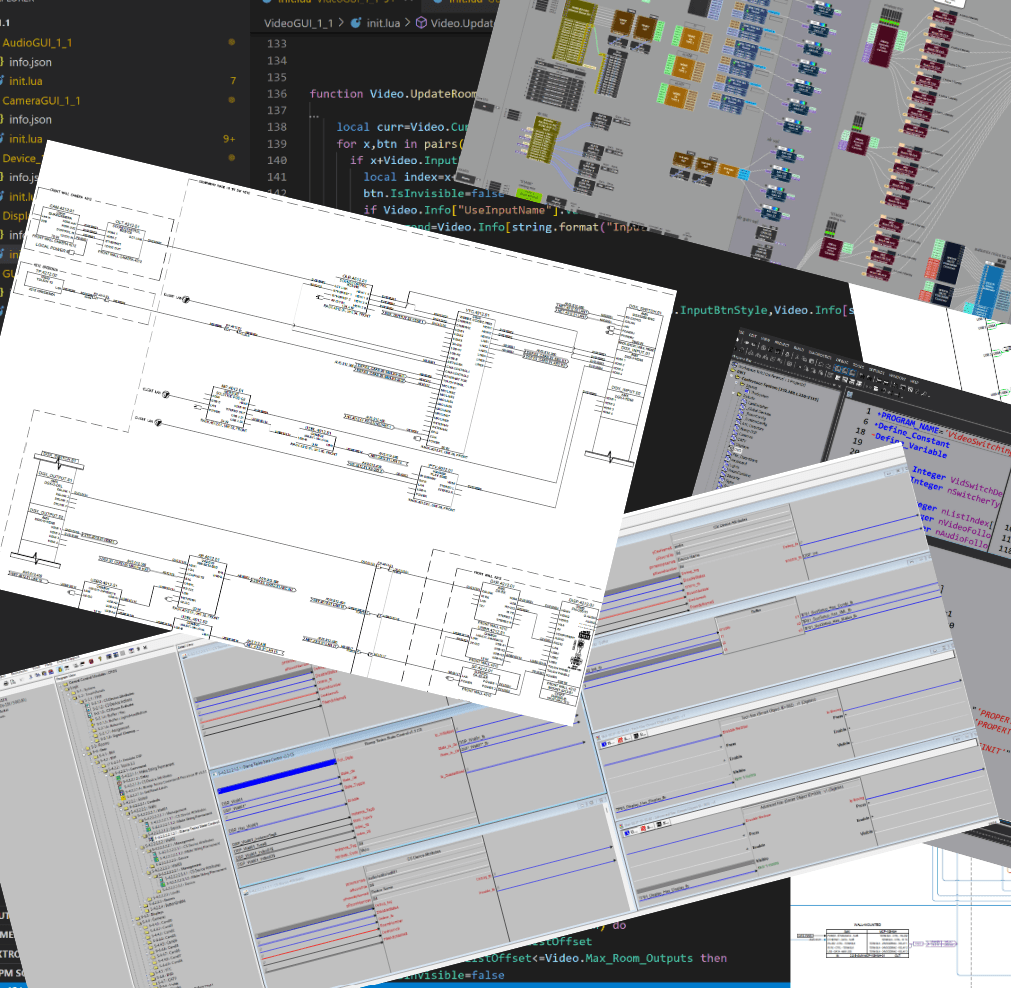This screenshot has width=1011, height=988.
Task: Open init.lua showing 7 problems
Action: 26,81
